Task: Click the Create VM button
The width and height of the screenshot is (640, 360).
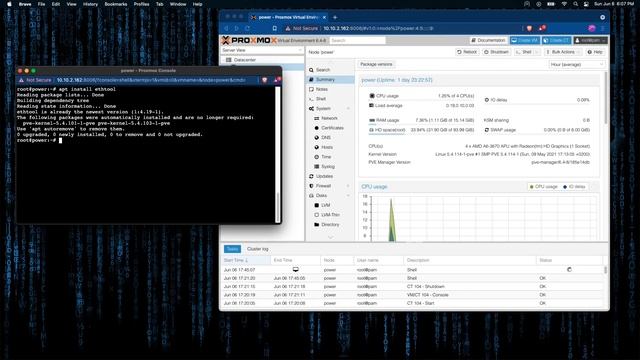Action: click(524, 40)
